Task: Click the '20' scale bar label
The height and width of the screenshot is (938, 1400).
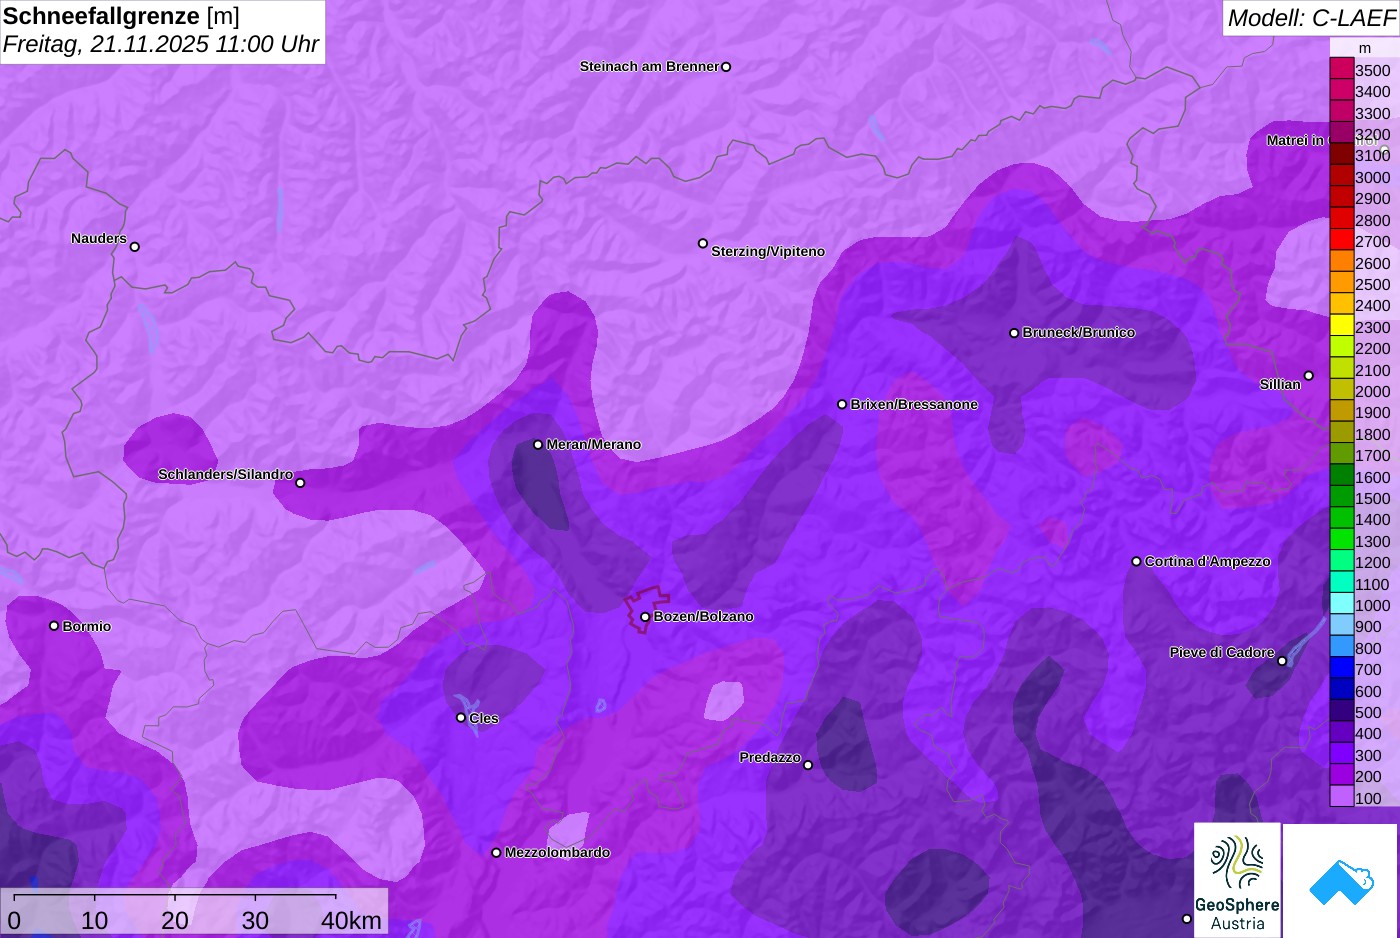Action: coord(175,921)
